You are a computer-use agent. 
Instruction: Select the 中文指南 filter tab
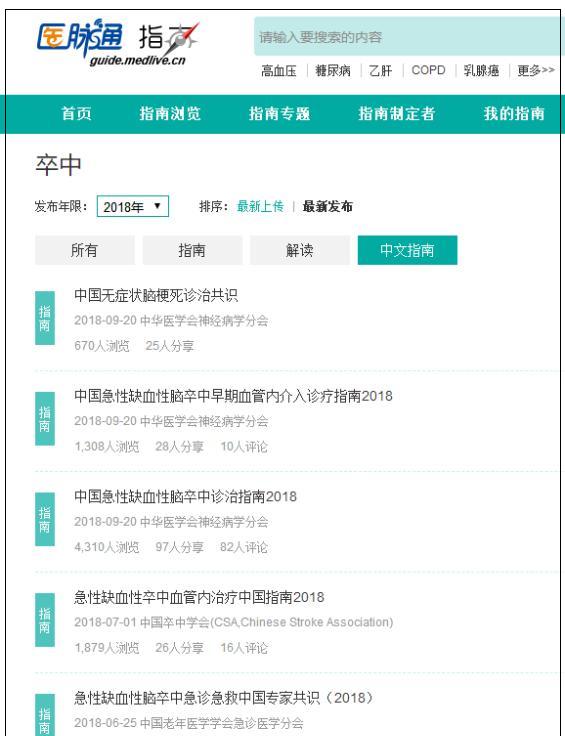(x=407, y=250)
